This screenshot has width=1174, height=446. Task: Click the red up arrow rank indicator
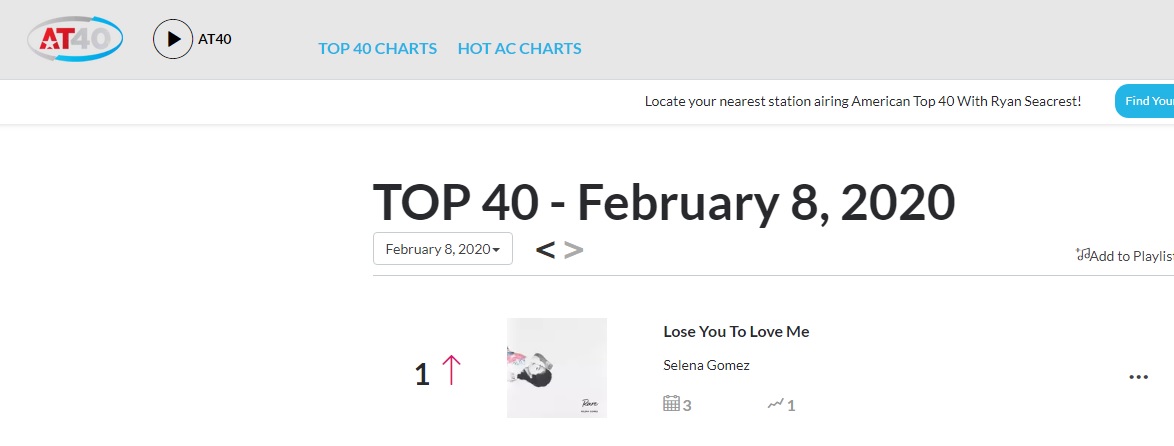tap(451, 371)
